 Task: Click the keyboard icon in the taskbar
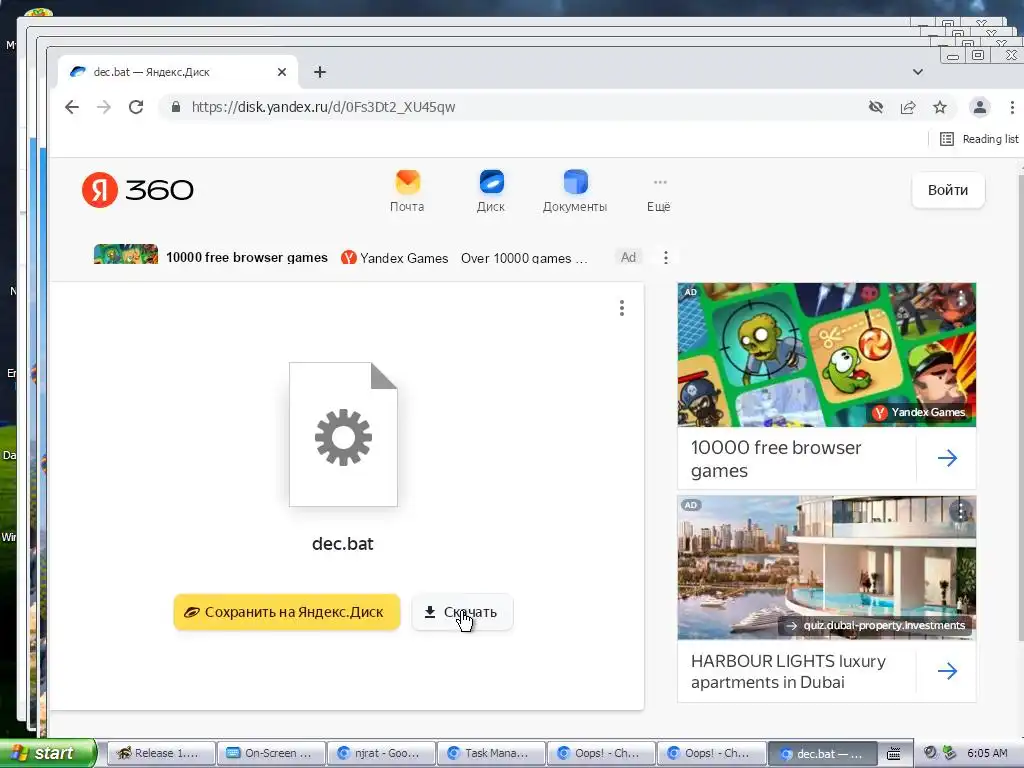[x=894, y=754]
